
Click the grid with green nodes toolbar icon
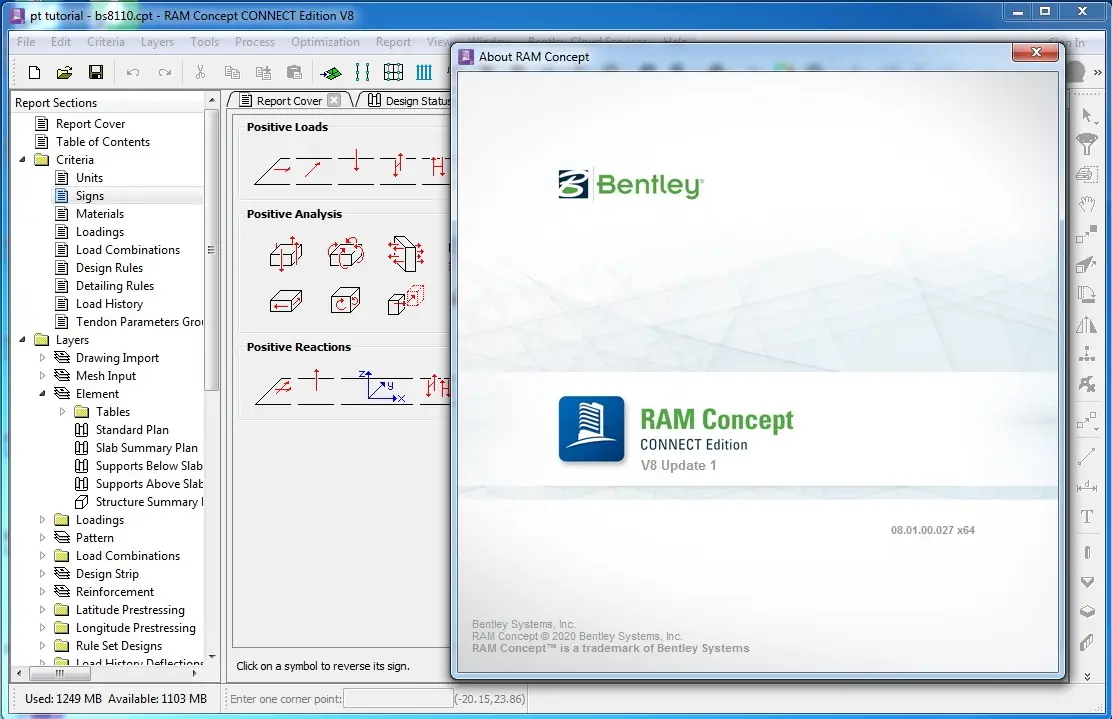pyautogui.click(x=393, y=72)
